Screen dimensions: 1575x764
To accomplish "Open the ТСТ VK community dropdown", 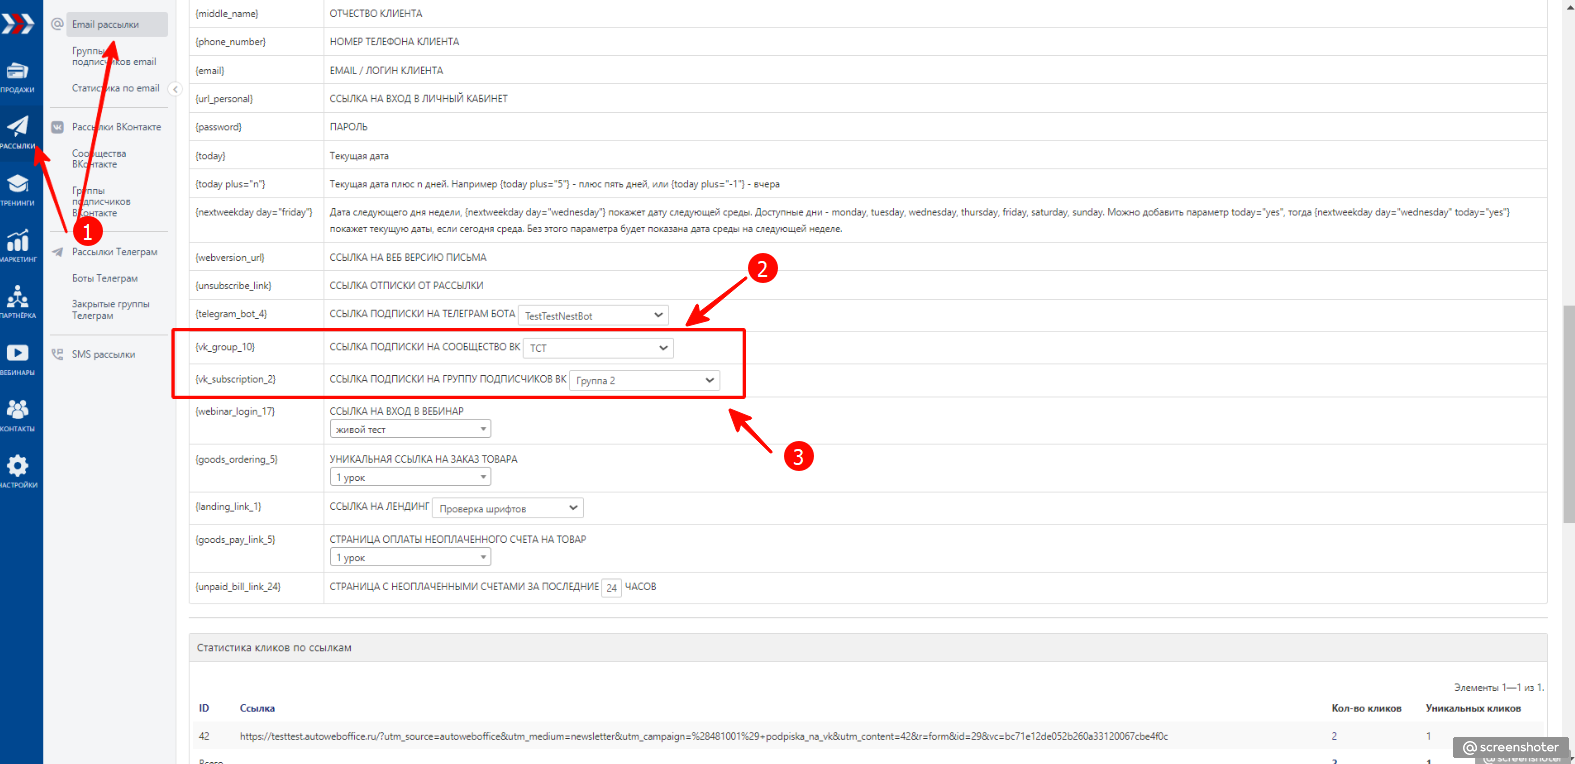I will point(598,348).
